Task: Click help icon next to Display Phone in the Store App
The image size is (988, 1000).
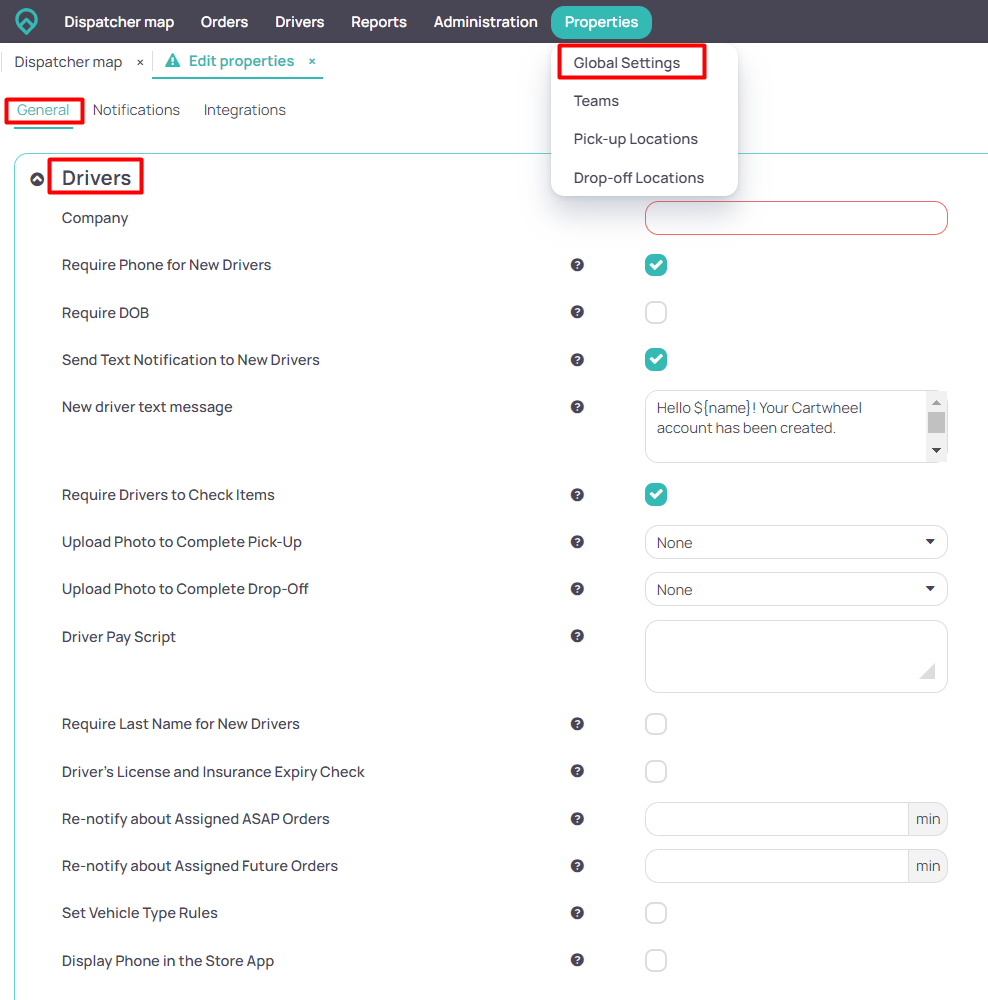Action: (x=577, y=960)
